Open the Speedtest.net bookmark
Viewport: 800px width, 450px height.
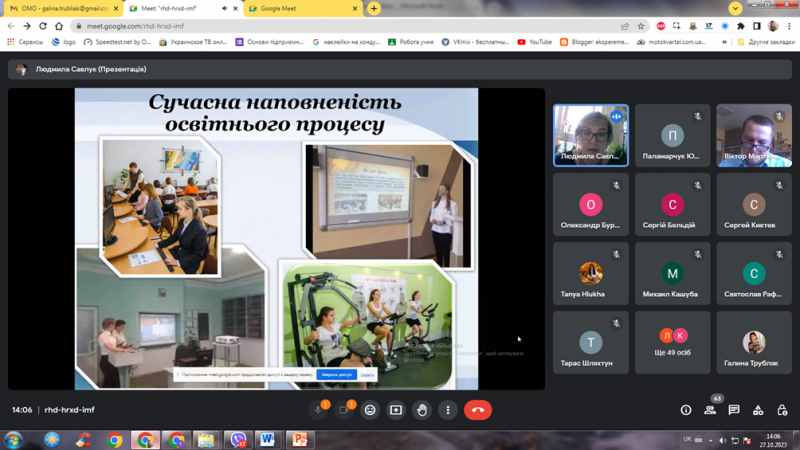pyautogui.click(x=117, y=42)
